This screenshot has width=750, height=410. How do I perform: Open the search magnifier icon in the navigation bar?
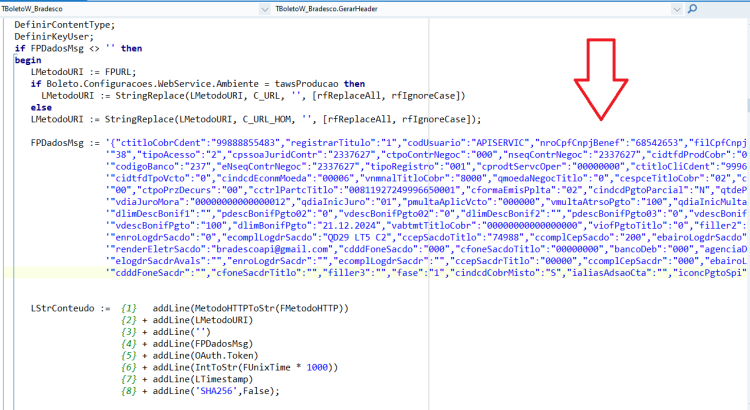(x=692, y=9)
